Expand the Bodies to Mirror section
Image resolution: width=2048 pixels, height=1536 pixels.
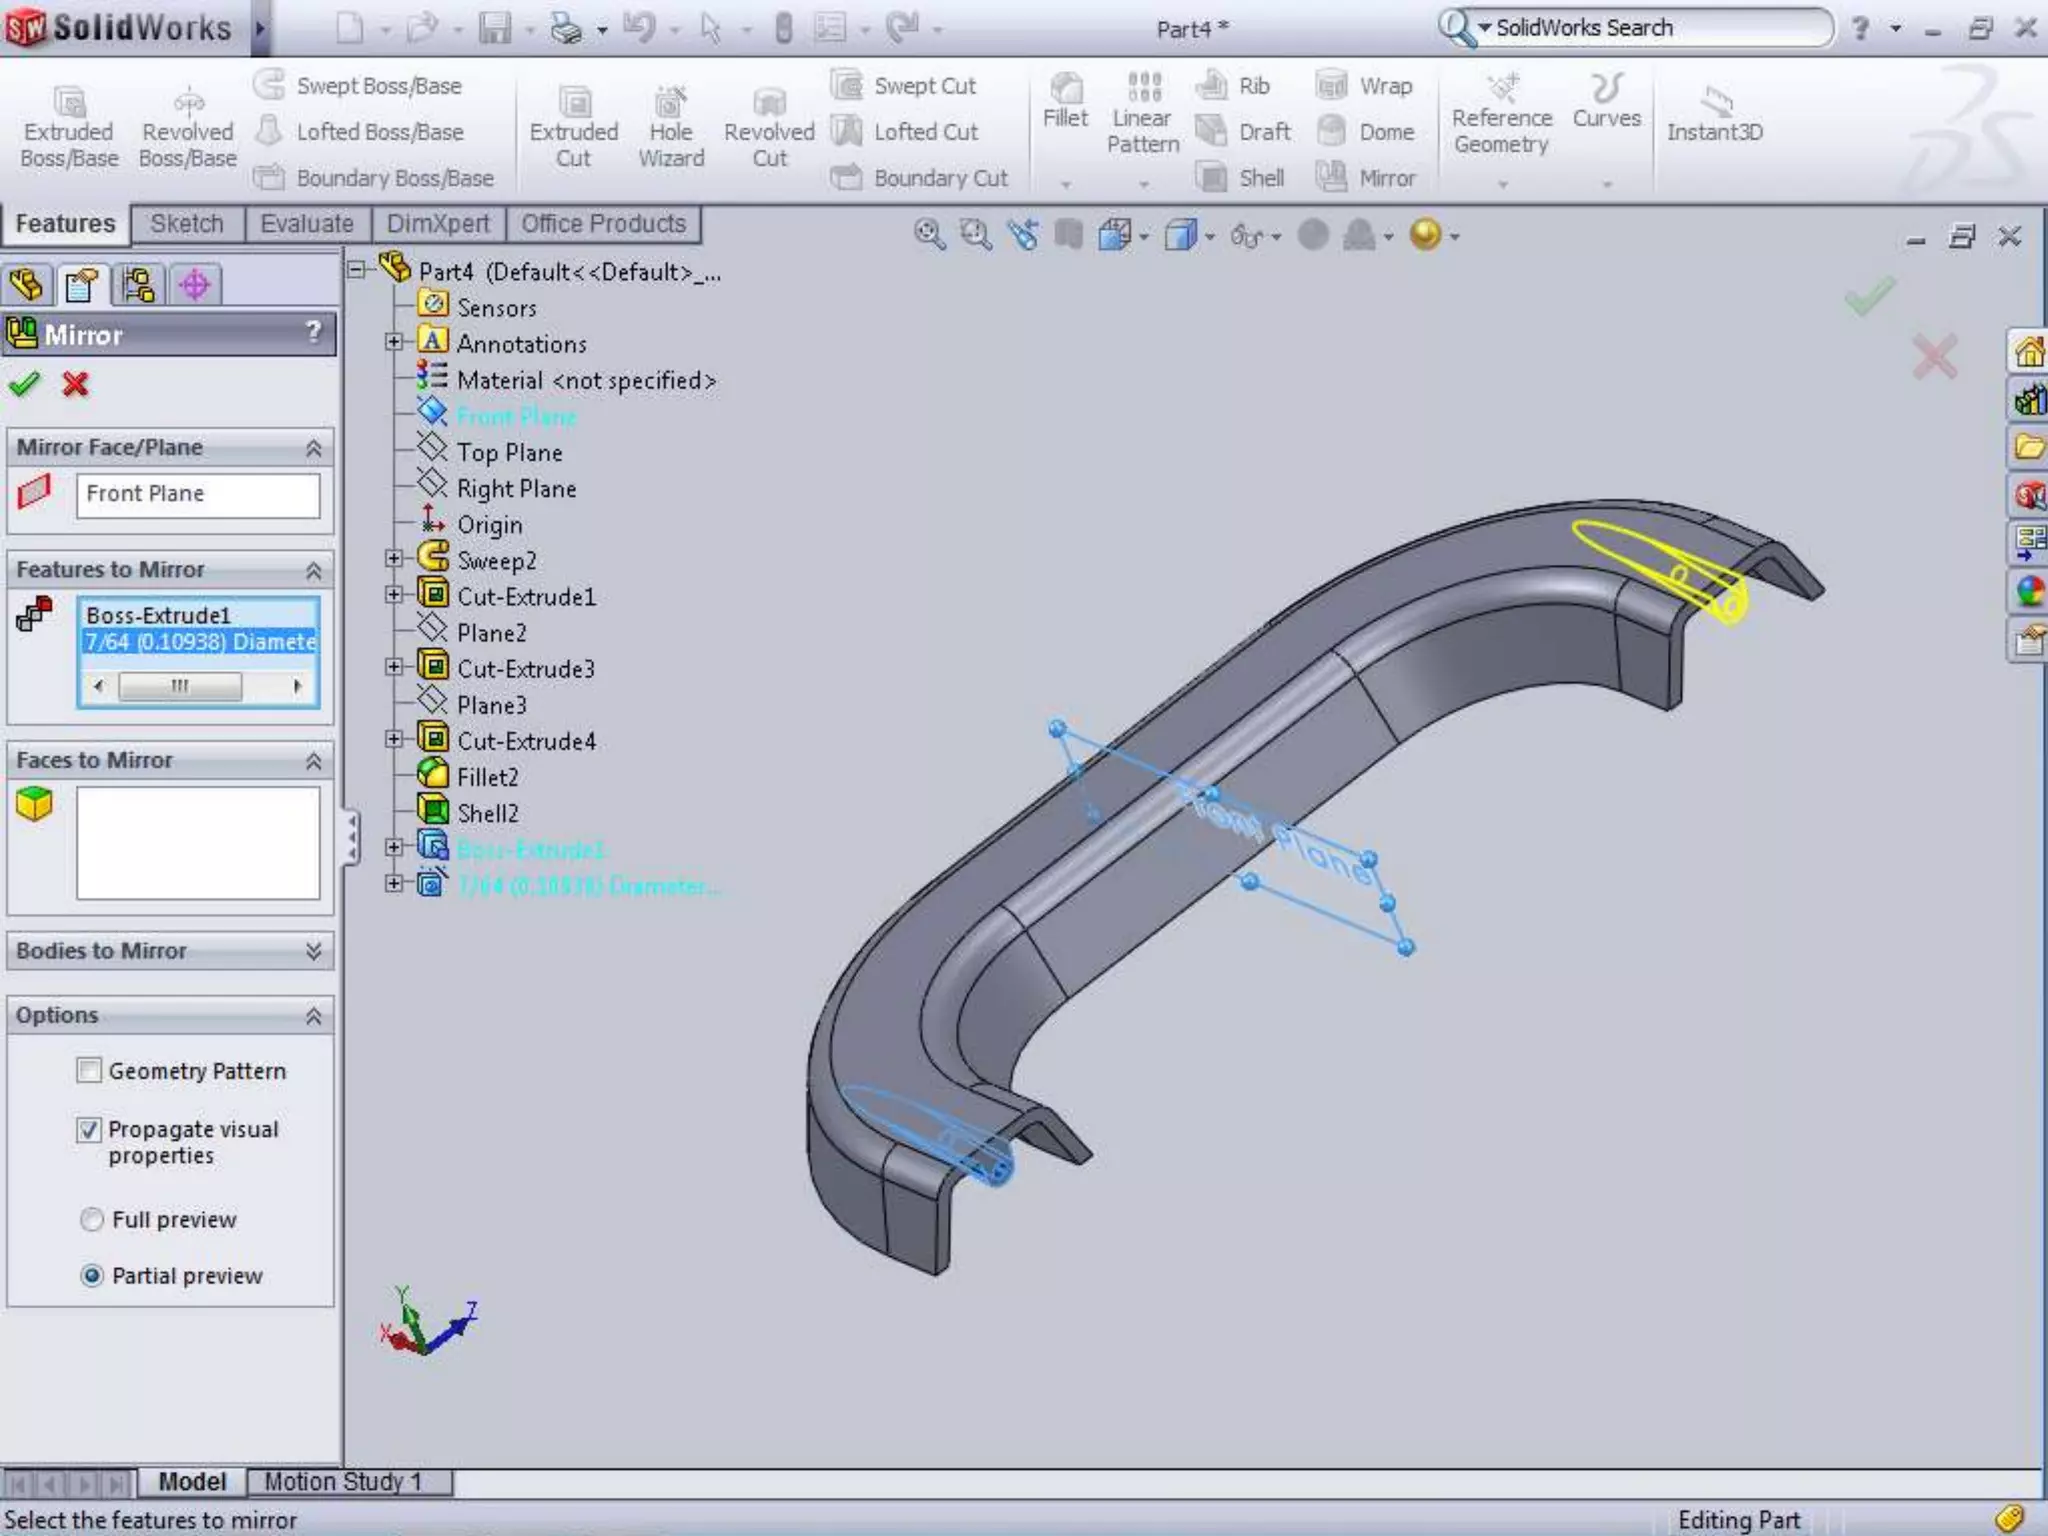[x=313, y=951]
